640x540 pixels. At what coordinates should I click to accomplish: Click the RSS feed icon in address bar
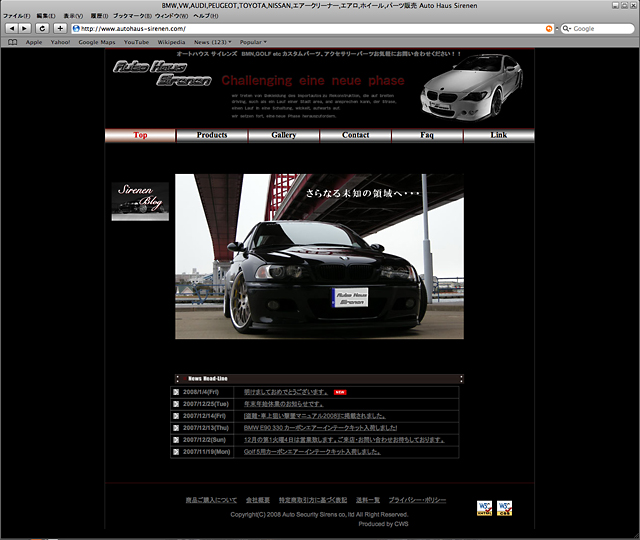(549, 29)
